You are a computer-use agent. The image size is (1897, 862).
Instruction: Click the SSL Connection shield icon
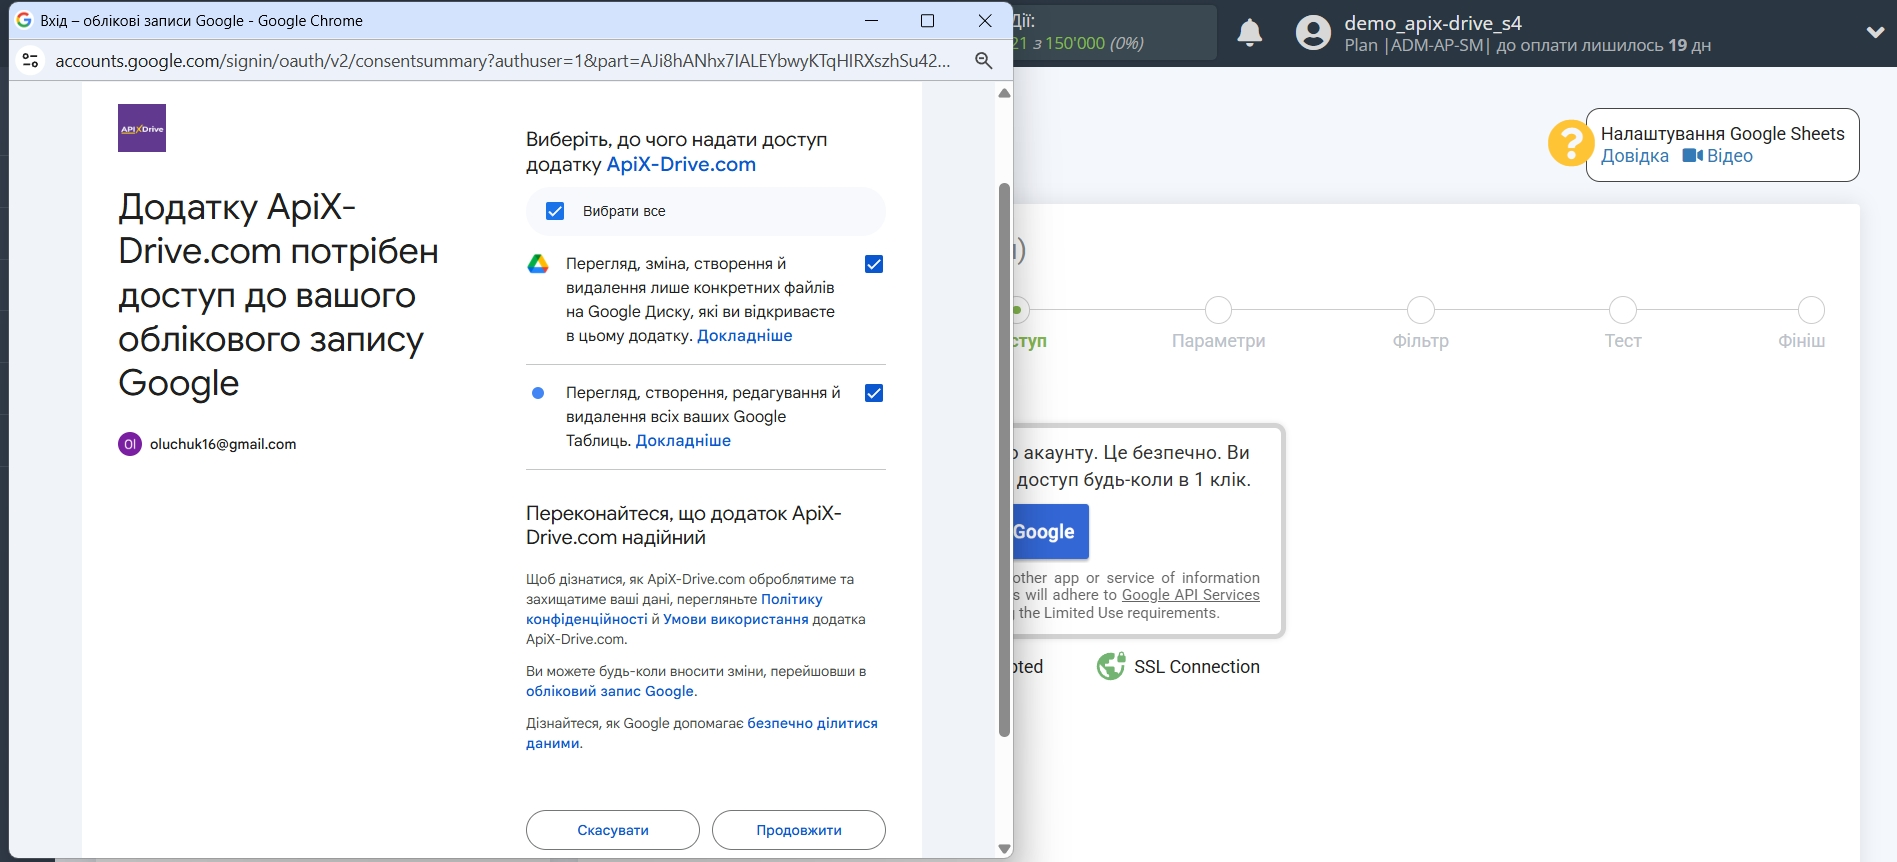(1111, 666)
